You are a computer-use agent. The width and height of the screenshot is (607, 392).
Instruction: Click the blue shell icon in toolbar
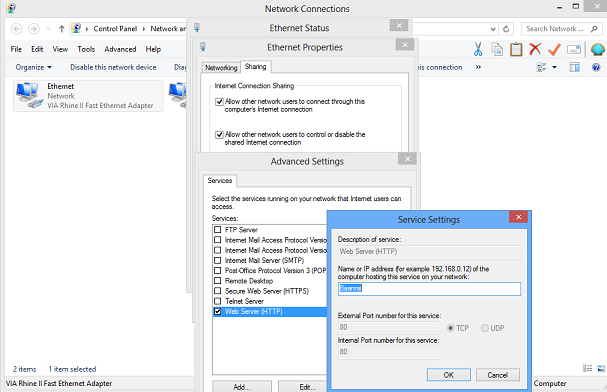[598, 50]
